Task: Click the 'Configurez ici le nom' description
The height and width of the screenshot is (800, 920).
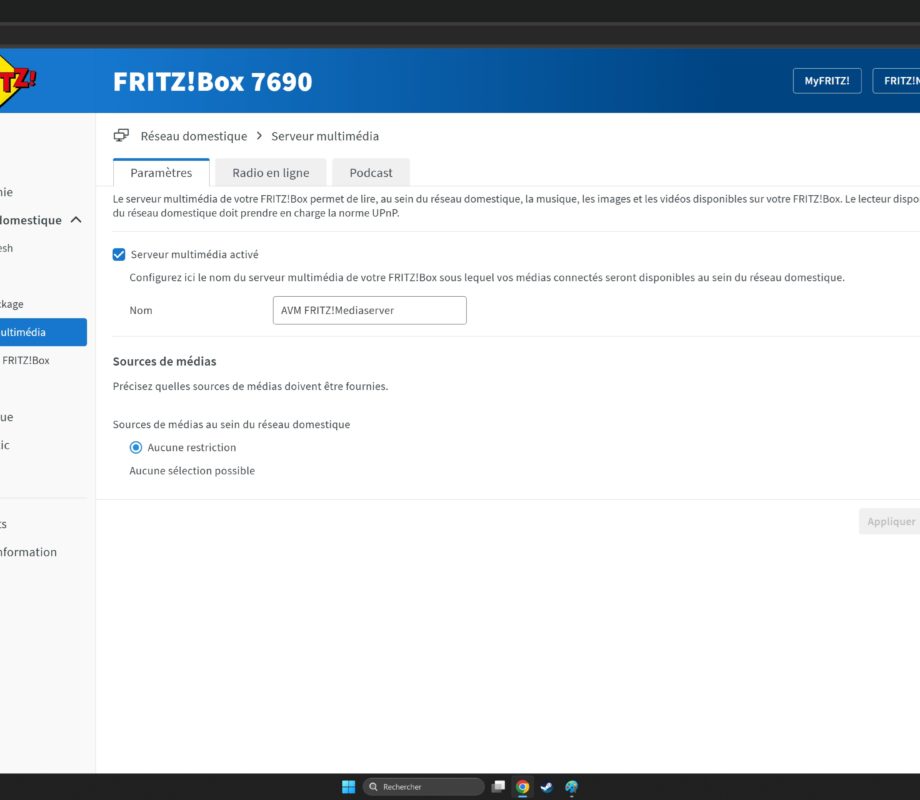Action: pos(487,277)
